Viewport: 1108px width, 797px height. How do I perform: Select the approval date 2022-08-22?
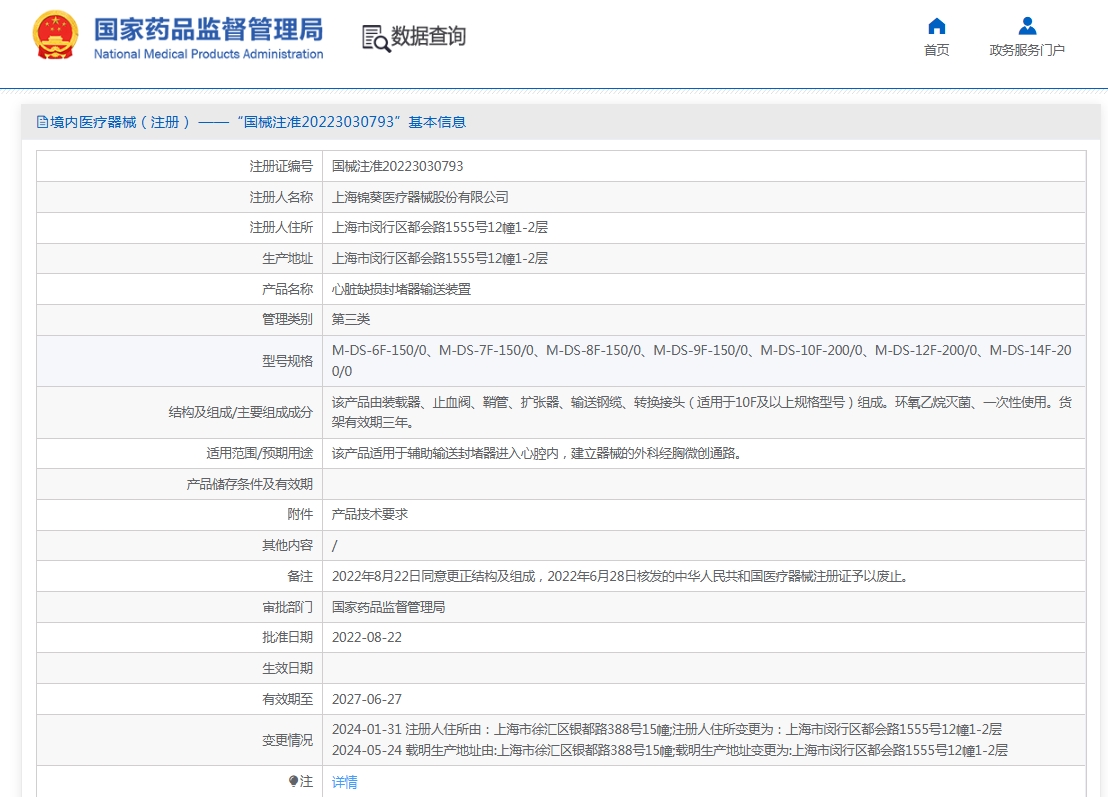coord(367,637)
